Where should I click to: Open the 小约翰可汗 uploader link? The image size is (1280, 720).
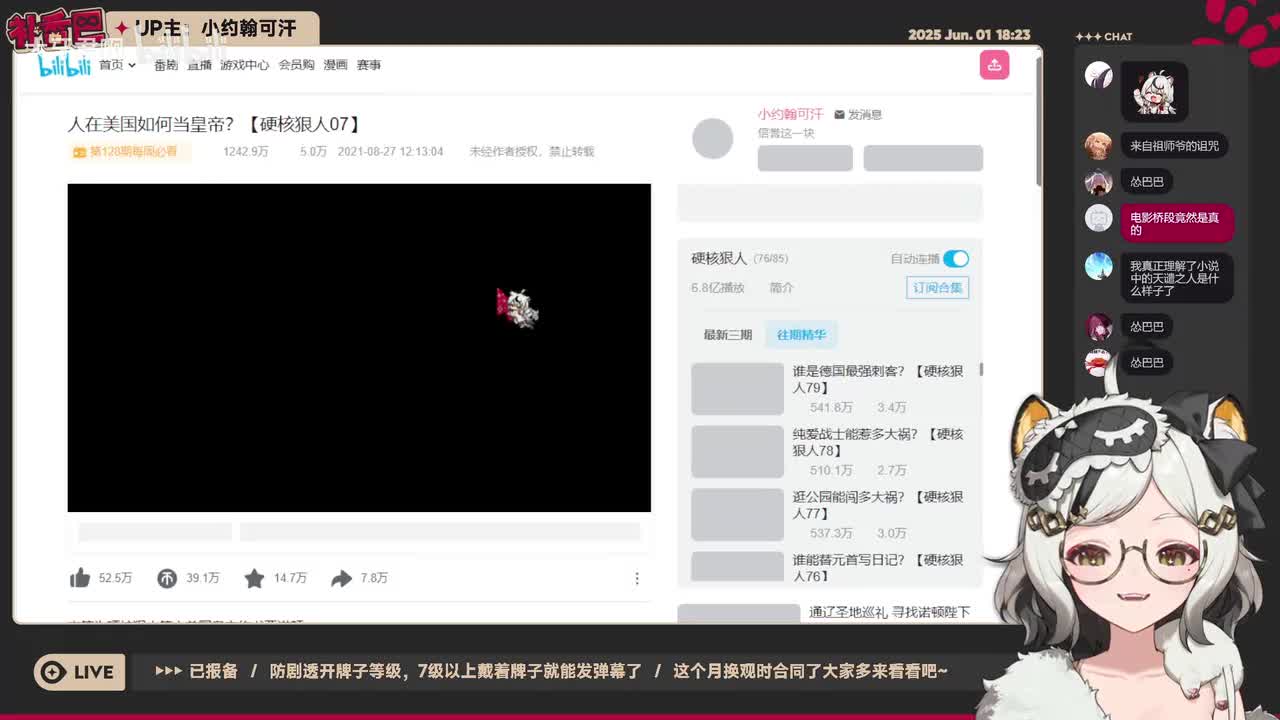790,114
